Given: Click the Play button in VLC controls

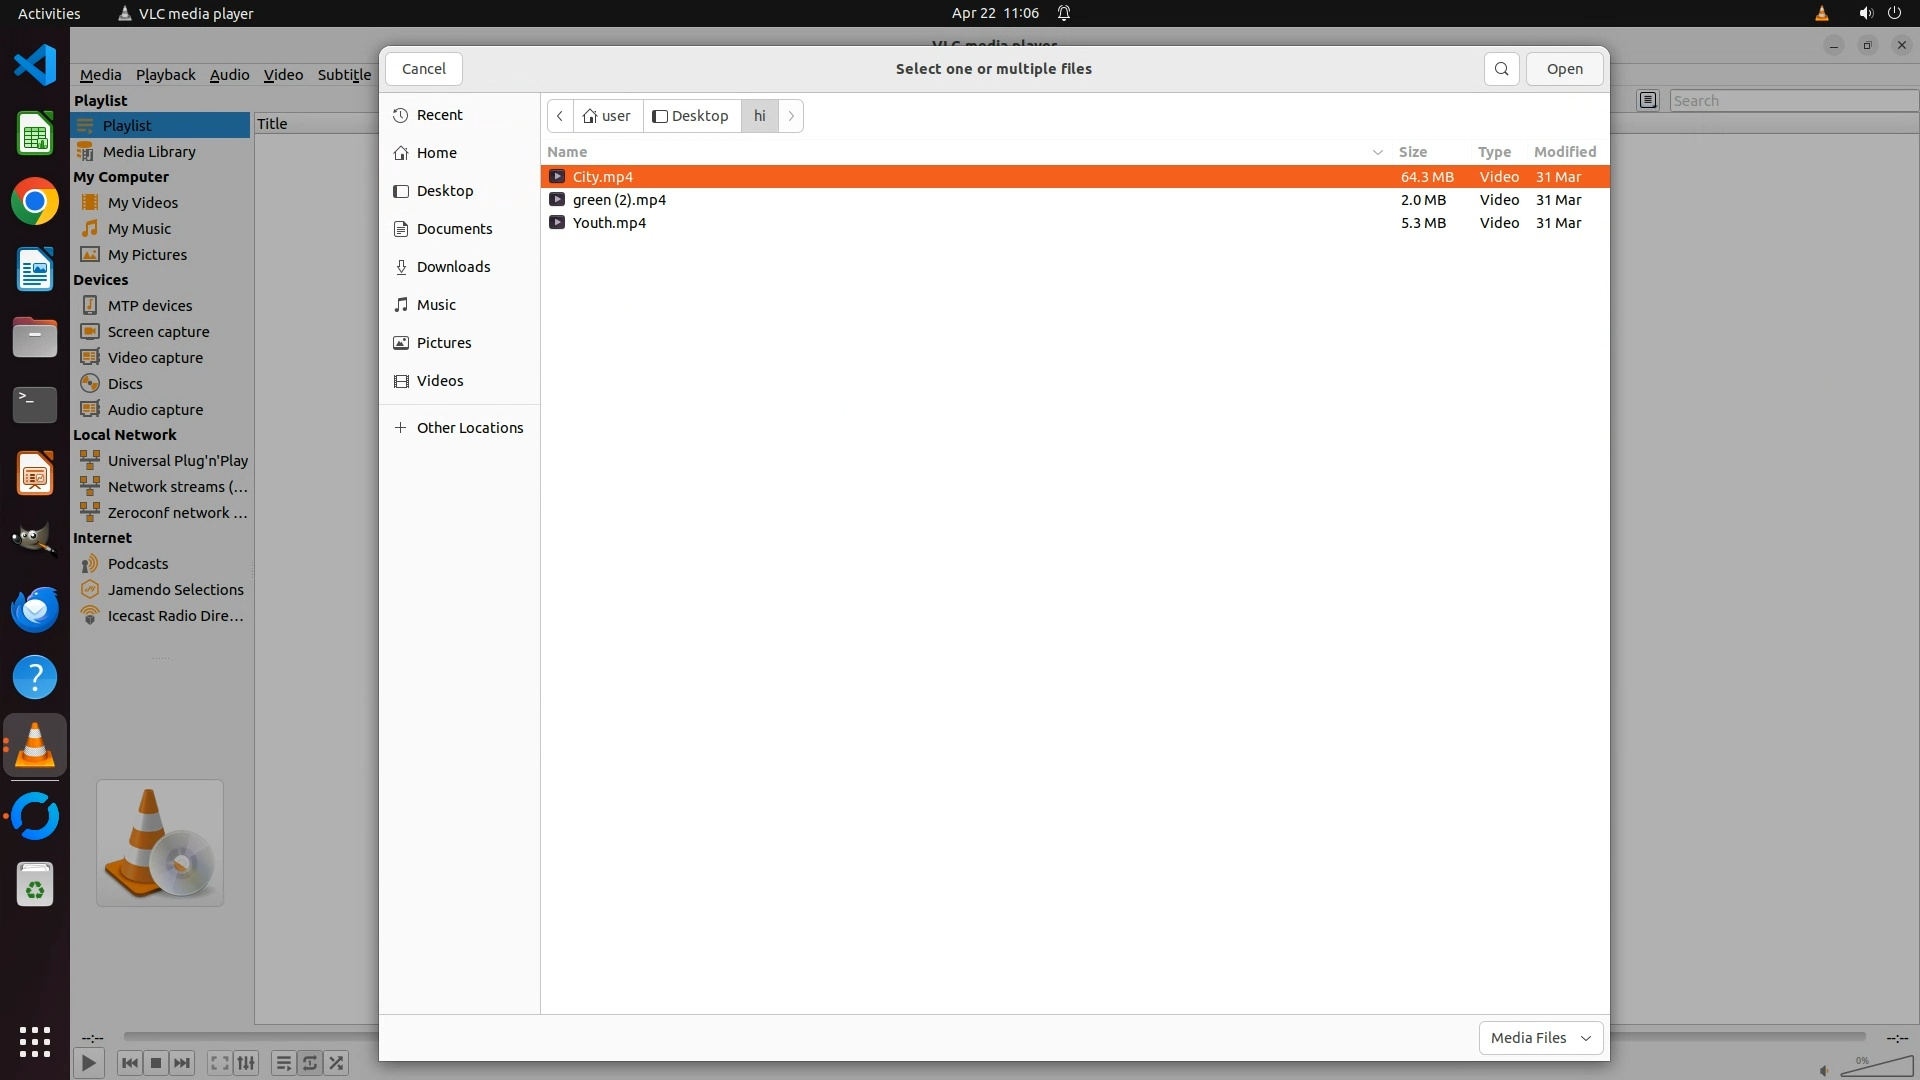Looking at the screenshot, I should tap(88, 1063).
